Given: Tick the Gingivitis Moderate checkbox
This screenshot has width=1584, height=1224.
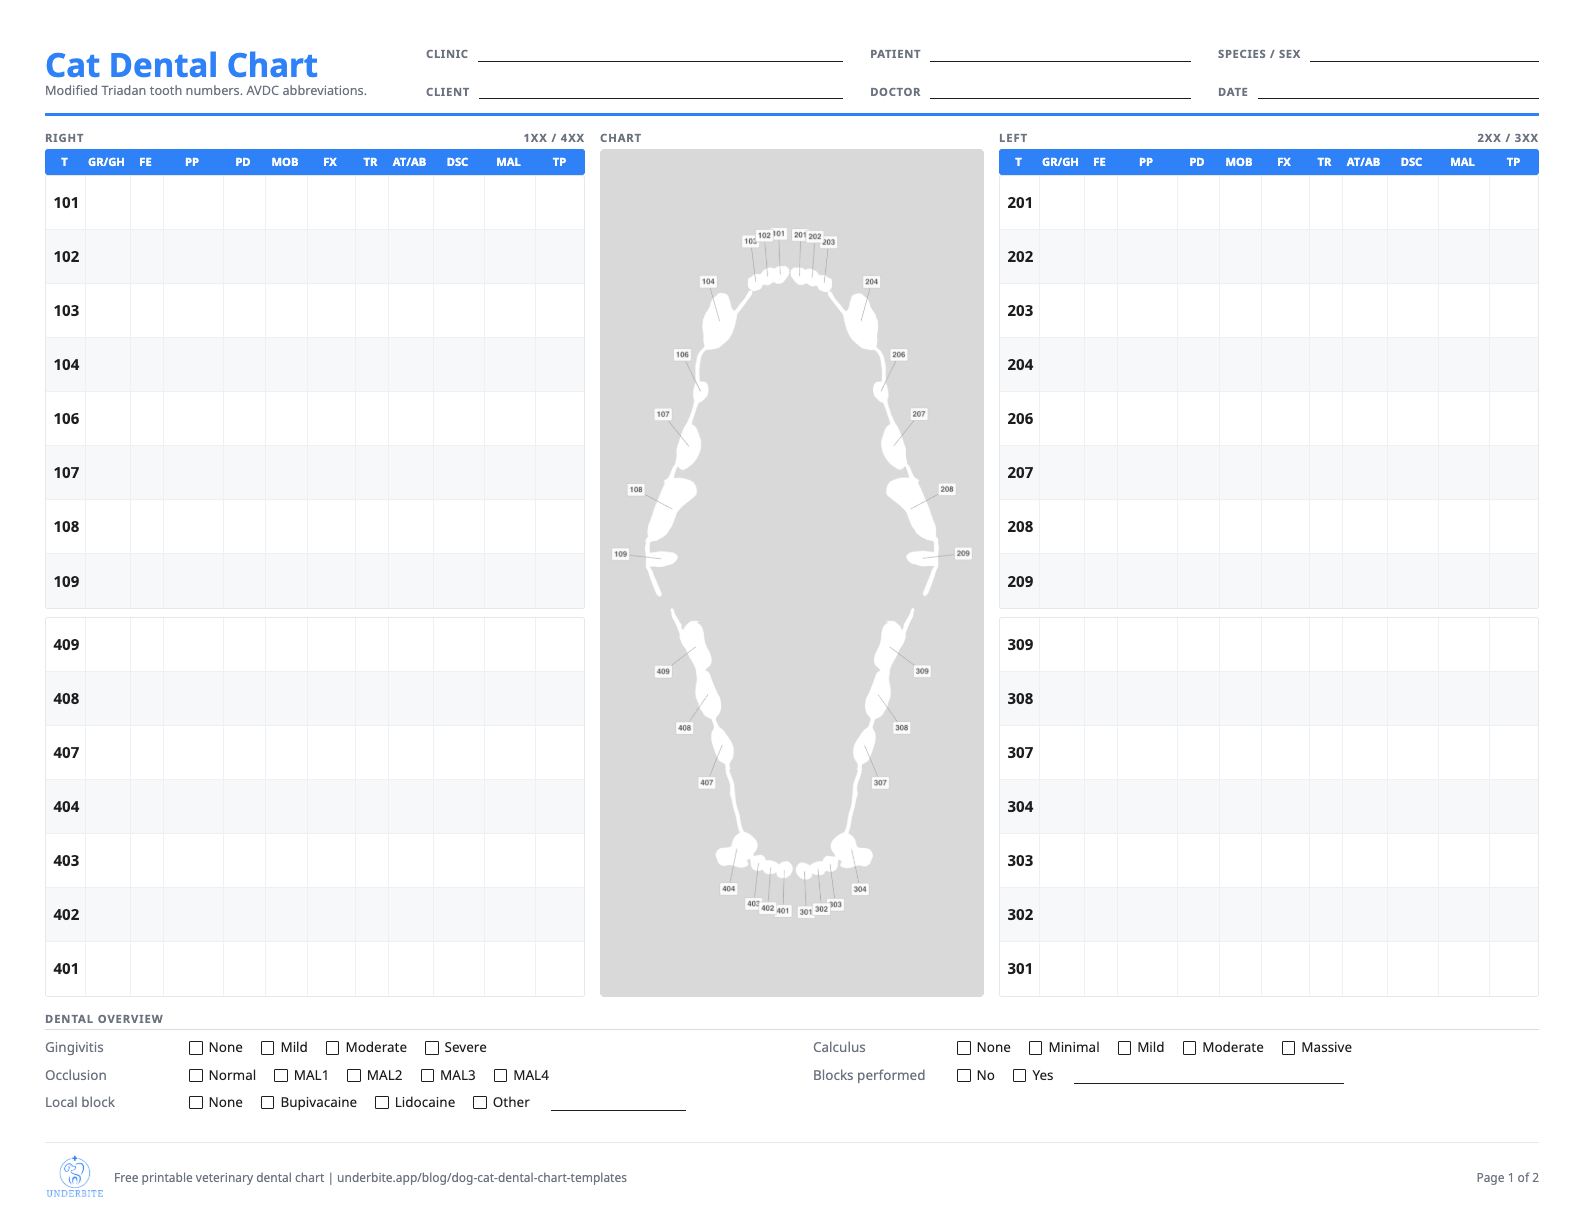Looking at the screenshot, I should point(333,1048).
